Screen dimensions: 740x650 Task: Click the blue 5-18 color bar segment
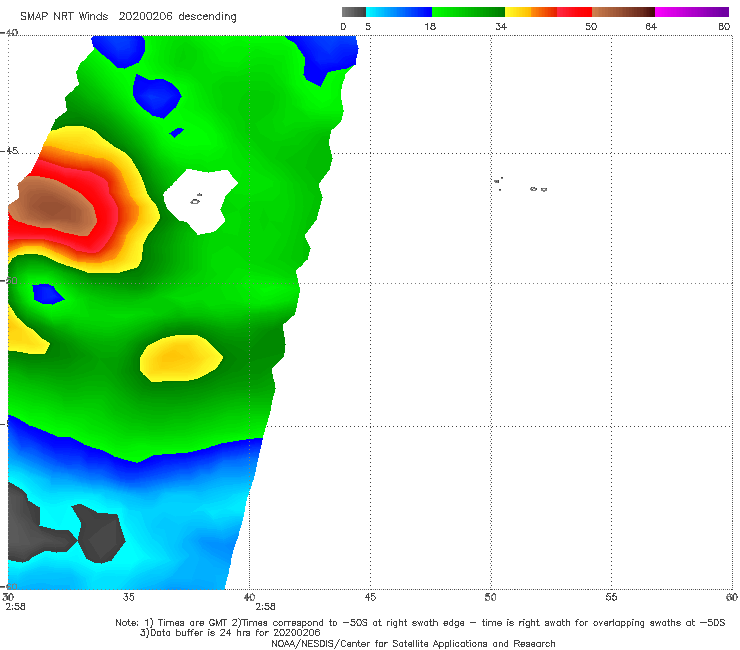pyautogui.click(x=399, y=12)
